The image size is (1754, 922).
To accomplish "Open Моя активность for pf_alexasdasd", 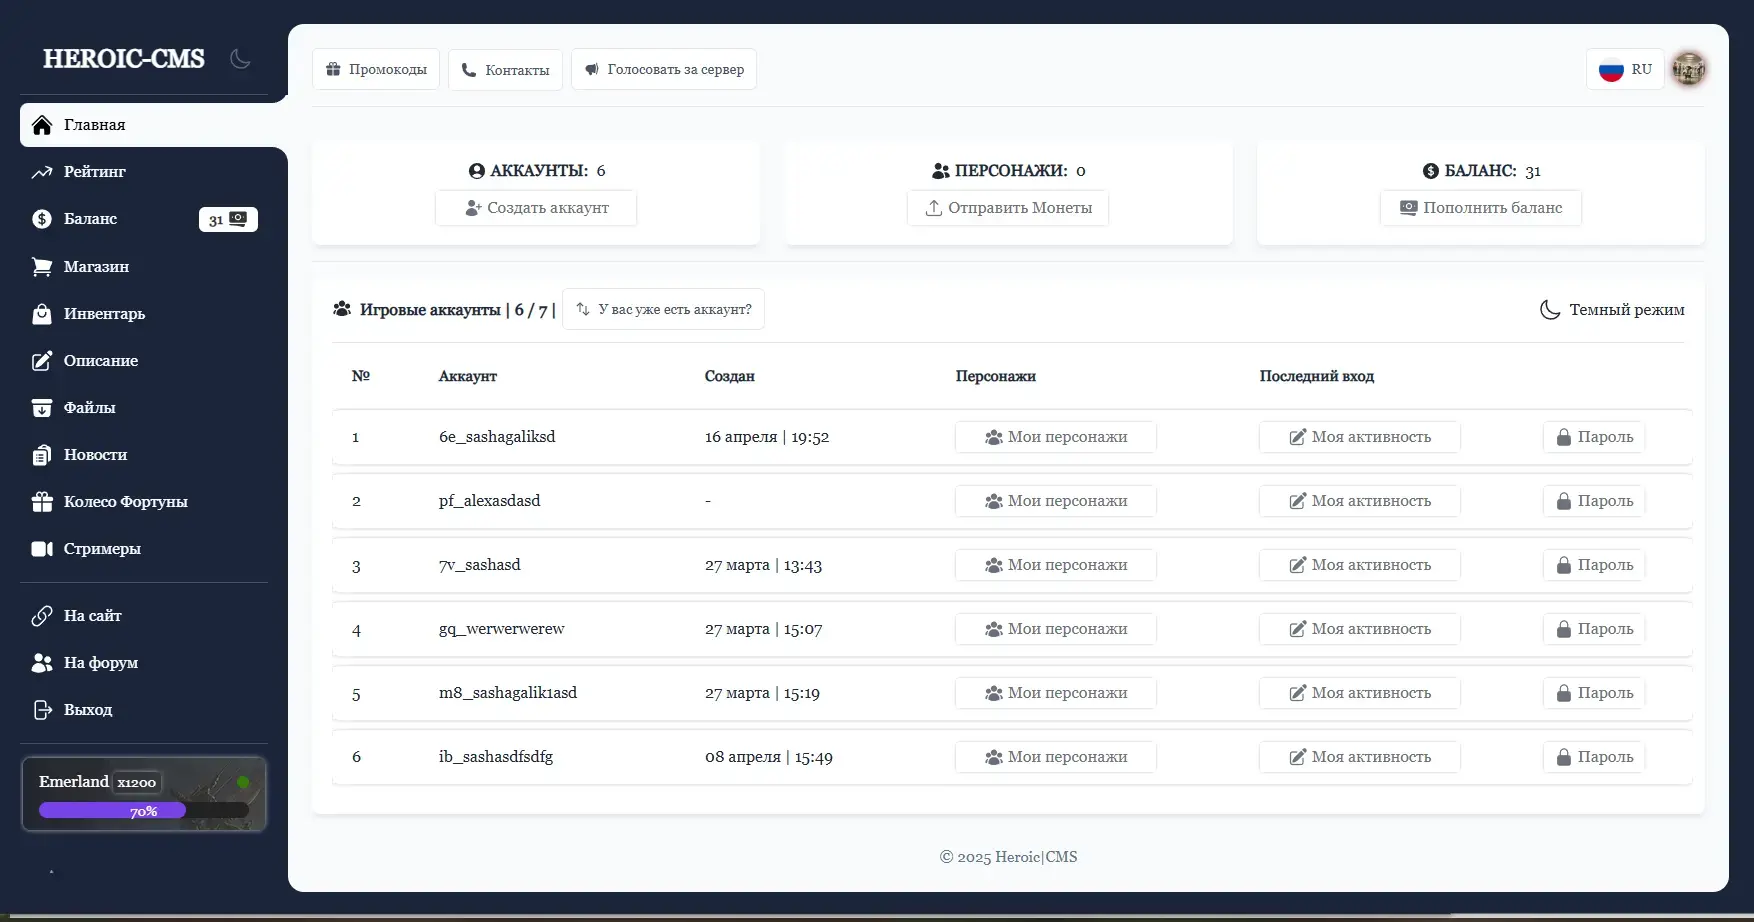I will [1360, 501].
